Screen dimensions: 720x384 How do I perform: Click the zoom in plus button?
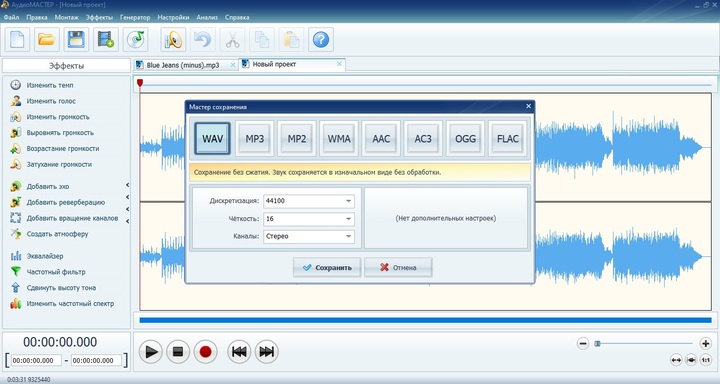click(705, 343)
